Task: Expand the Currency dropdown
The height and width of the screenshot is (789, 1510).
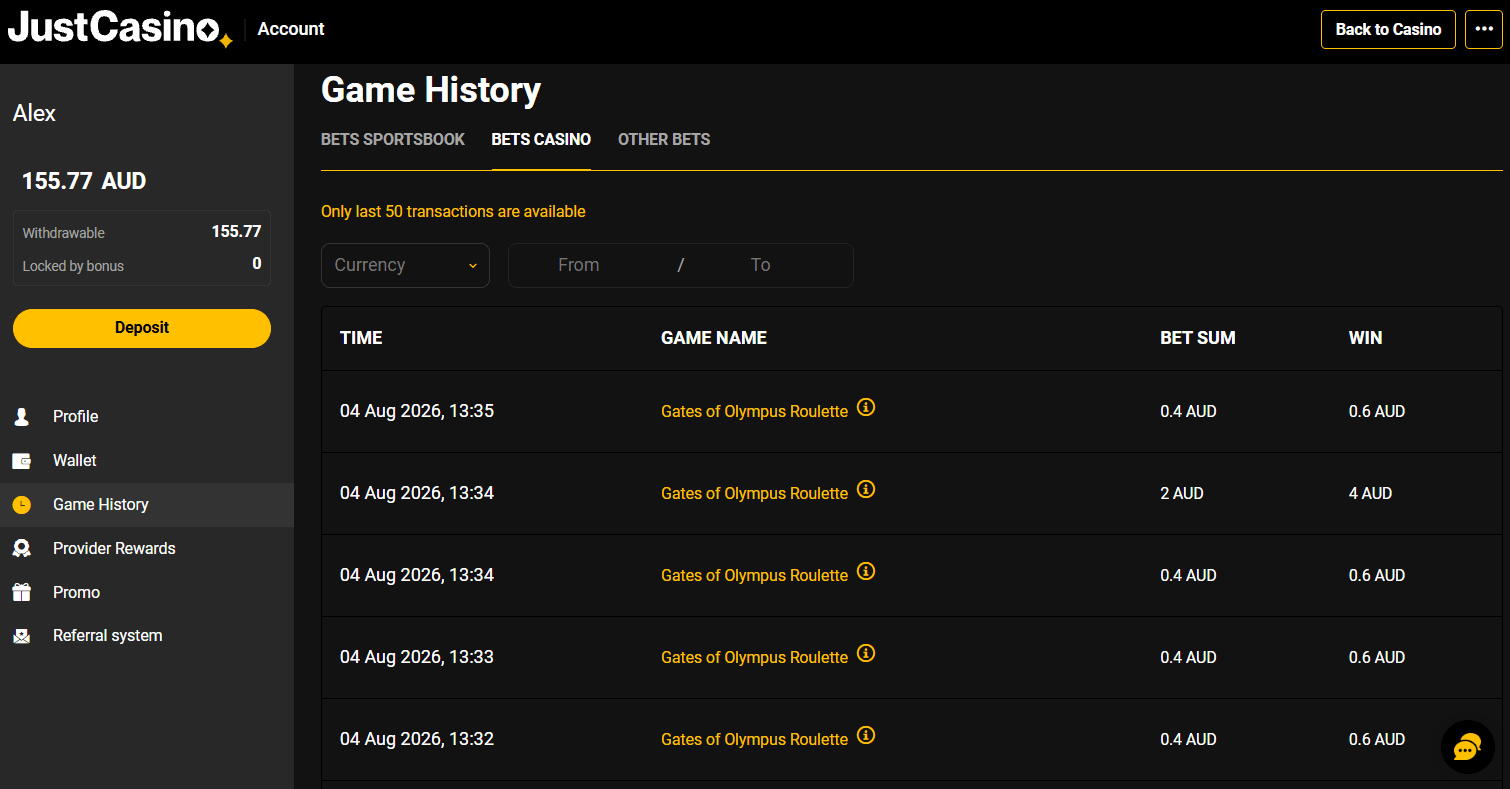Action: [x=405, y=265]
